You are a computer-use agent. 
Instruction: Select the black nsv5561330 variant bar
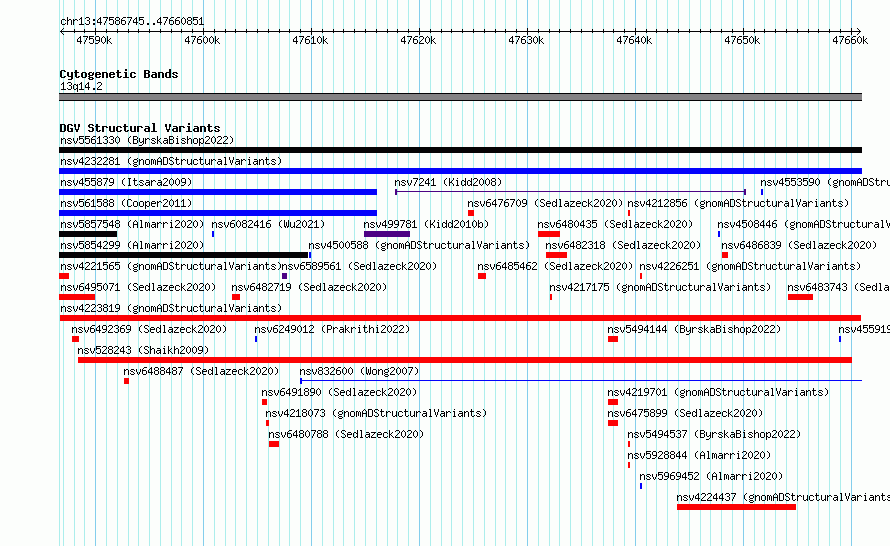(460, 150)
